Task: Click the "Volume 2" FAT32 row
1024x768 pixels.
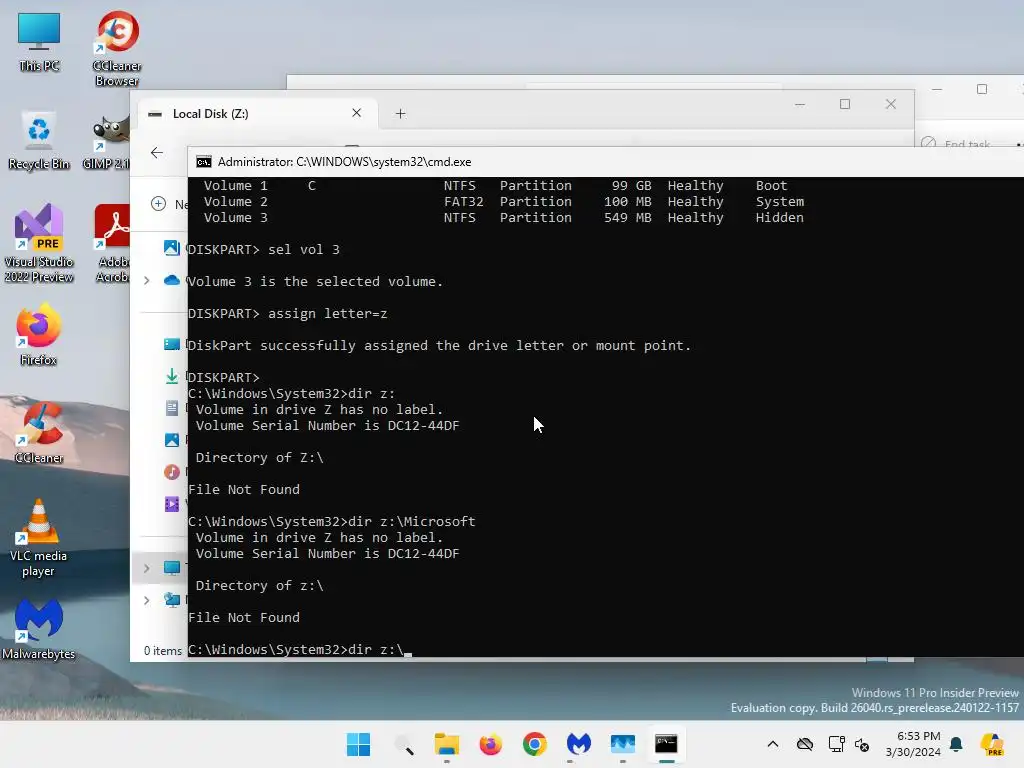Action: tap(504, 202)
